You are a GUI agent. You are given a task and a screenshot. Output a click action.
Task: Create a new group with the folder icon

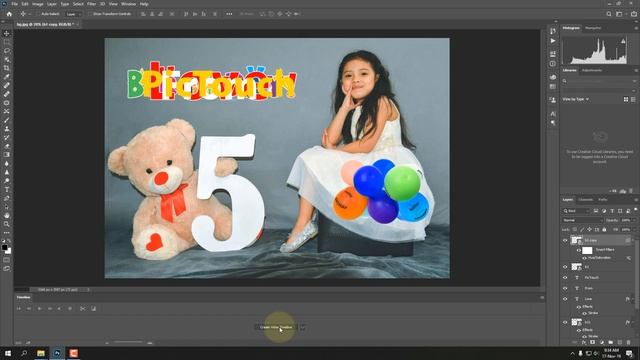[x=611, y=342]
